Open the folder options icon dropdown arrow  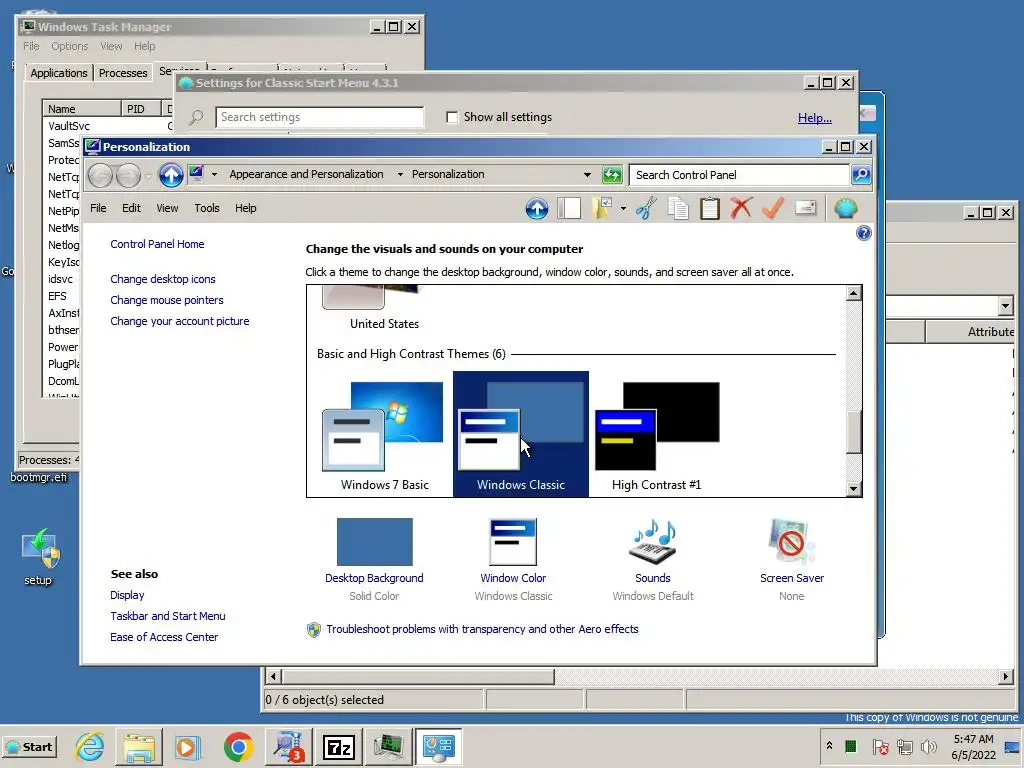tap(623, 209)
